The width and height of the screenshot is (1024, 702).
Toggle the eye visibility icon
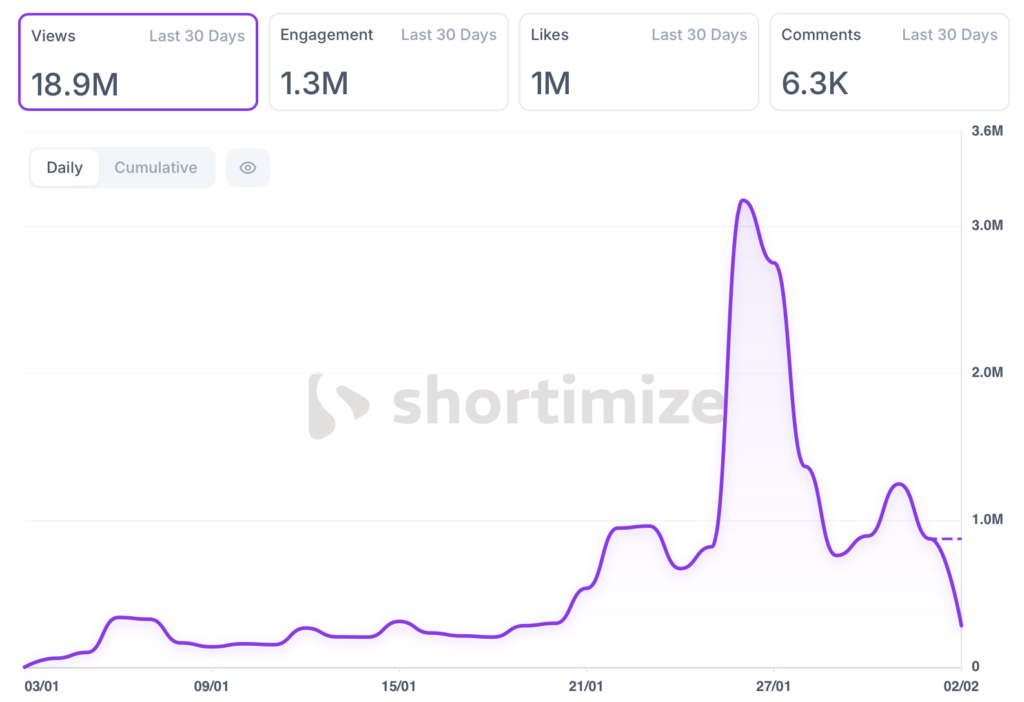(x=248, y=168)
